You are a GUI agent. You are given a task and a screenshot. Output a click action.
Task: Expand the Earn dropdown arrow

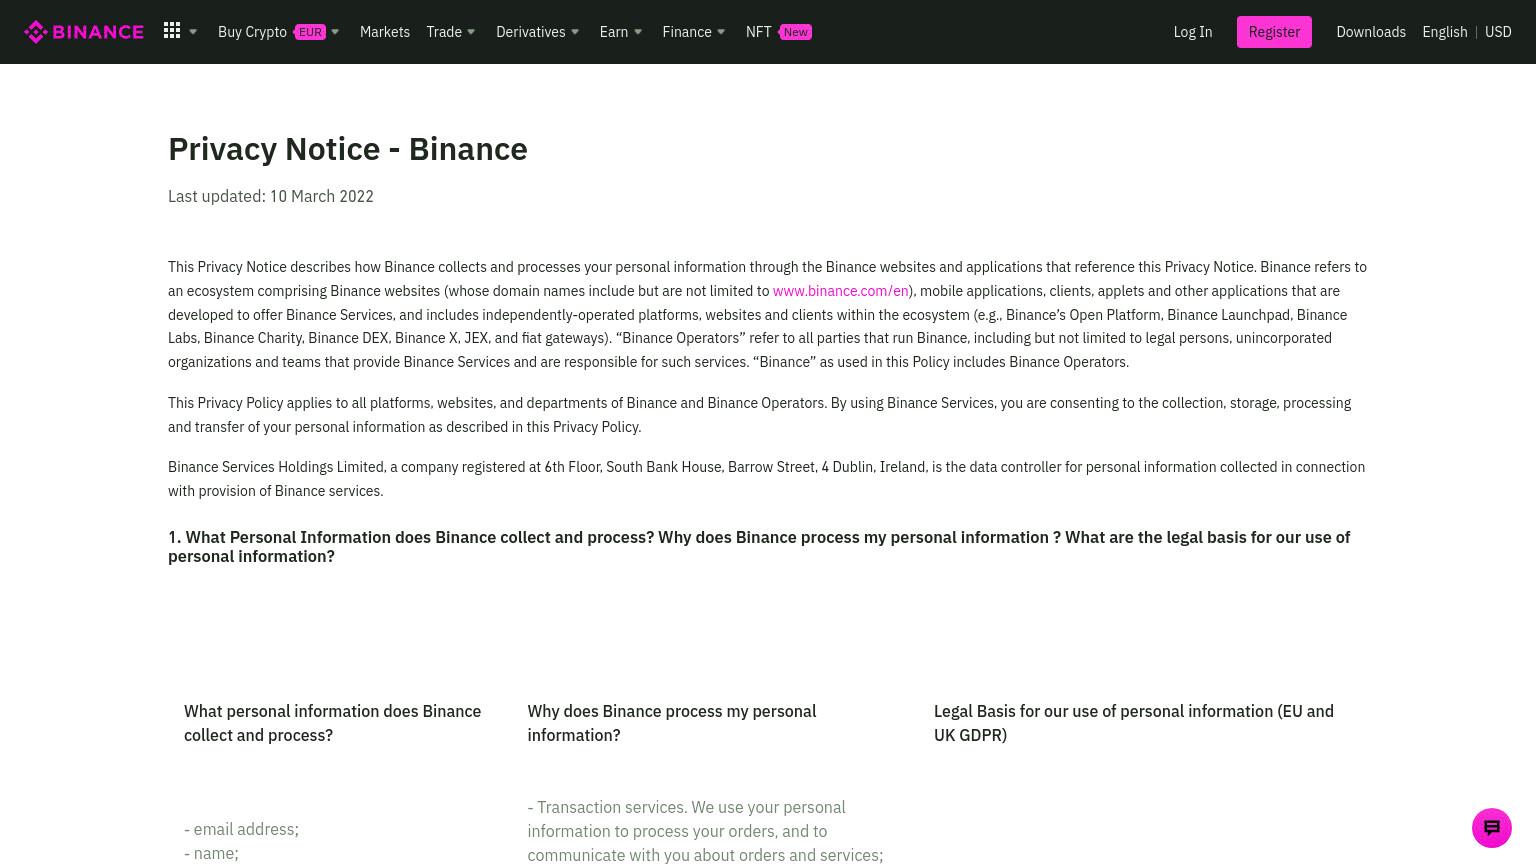[638, 32]
